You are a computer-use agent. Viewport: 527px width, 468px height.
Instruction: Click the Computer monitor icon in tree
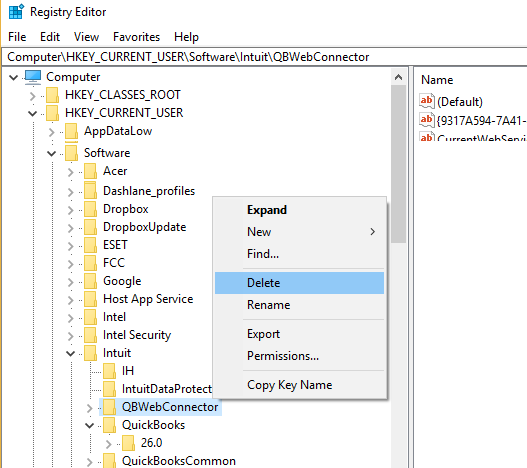pyautogui.click(x=33, y=77)
